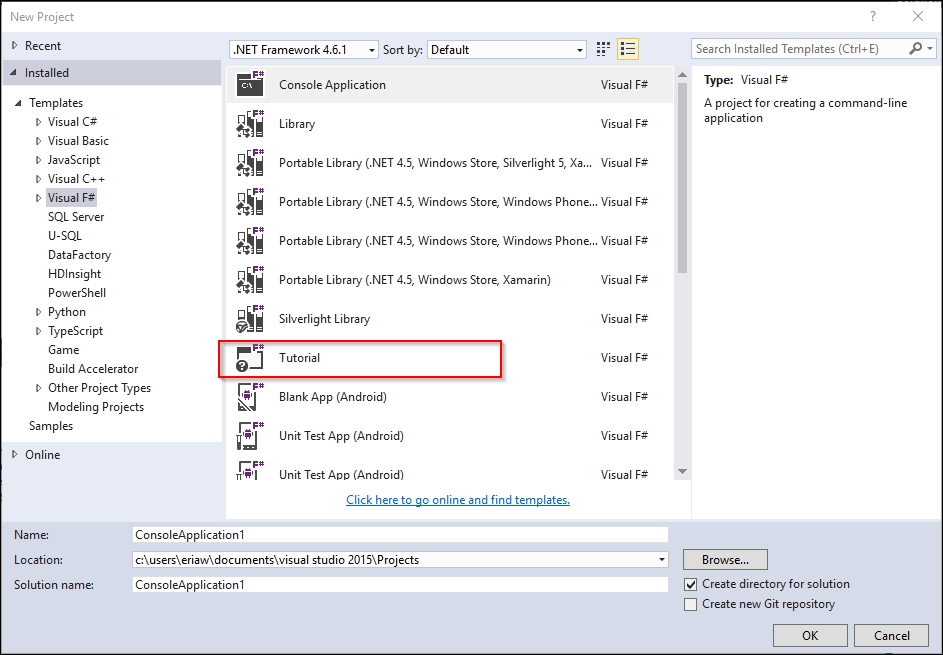Click the search magnifier icon
The image size is (943, 655).
click(915, 49)
